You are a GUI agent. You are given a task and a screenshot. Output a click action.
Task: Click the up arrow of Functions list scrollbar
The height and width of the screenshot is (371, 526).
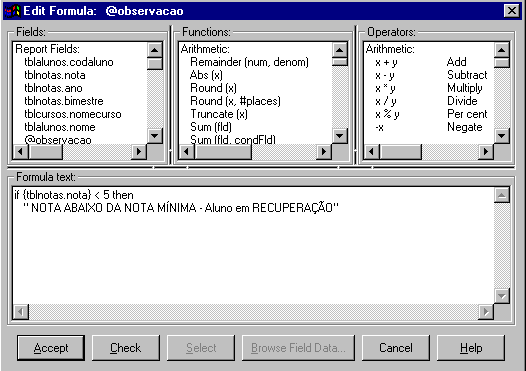click(339, 50)
